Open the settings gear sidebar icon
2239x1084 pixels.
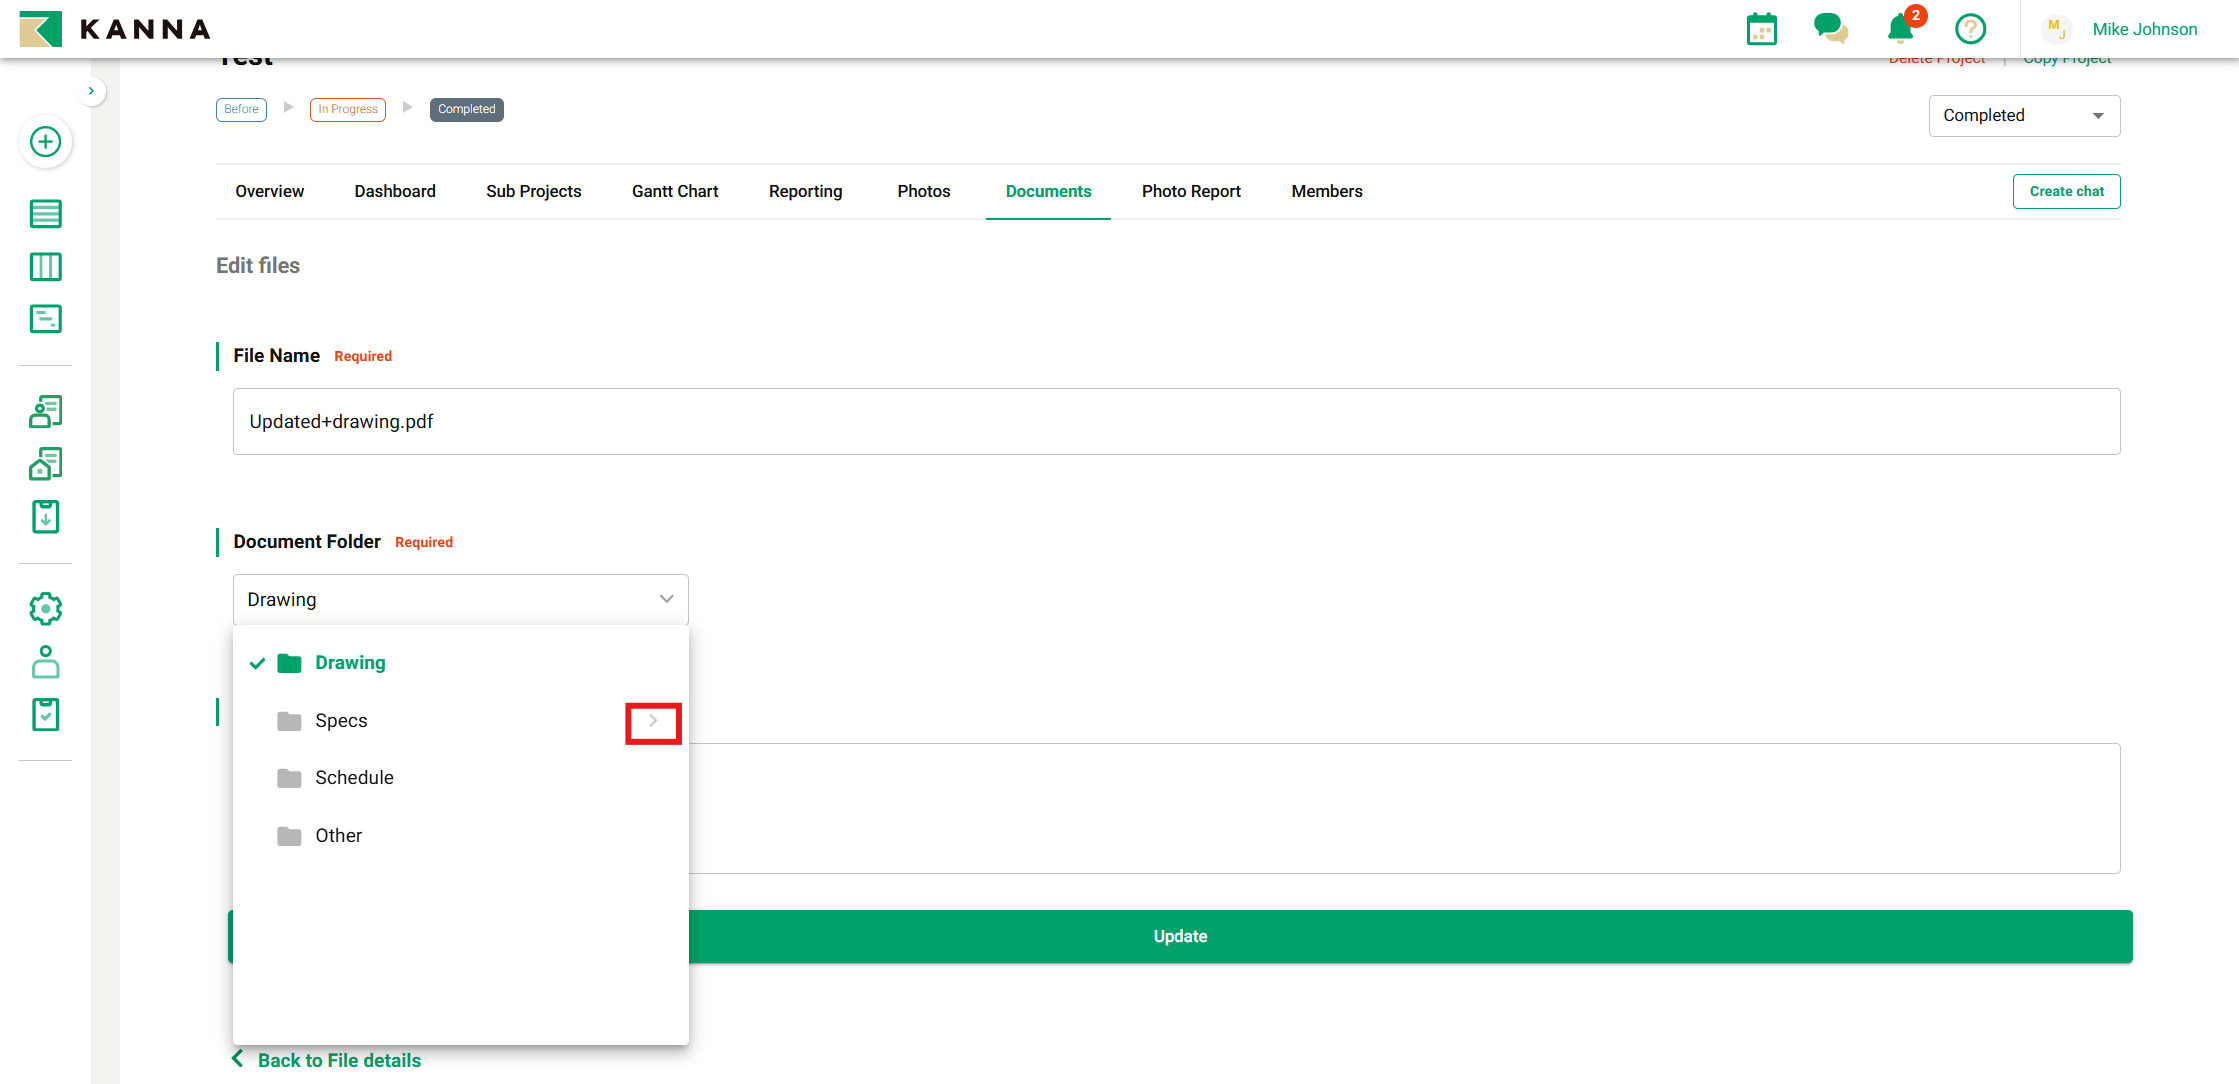tap(45, 608)
